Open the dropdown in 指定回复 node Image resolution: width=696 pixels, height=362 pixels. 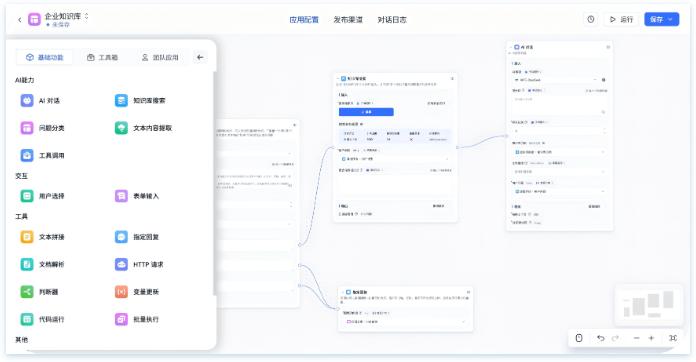click(405, 321)
